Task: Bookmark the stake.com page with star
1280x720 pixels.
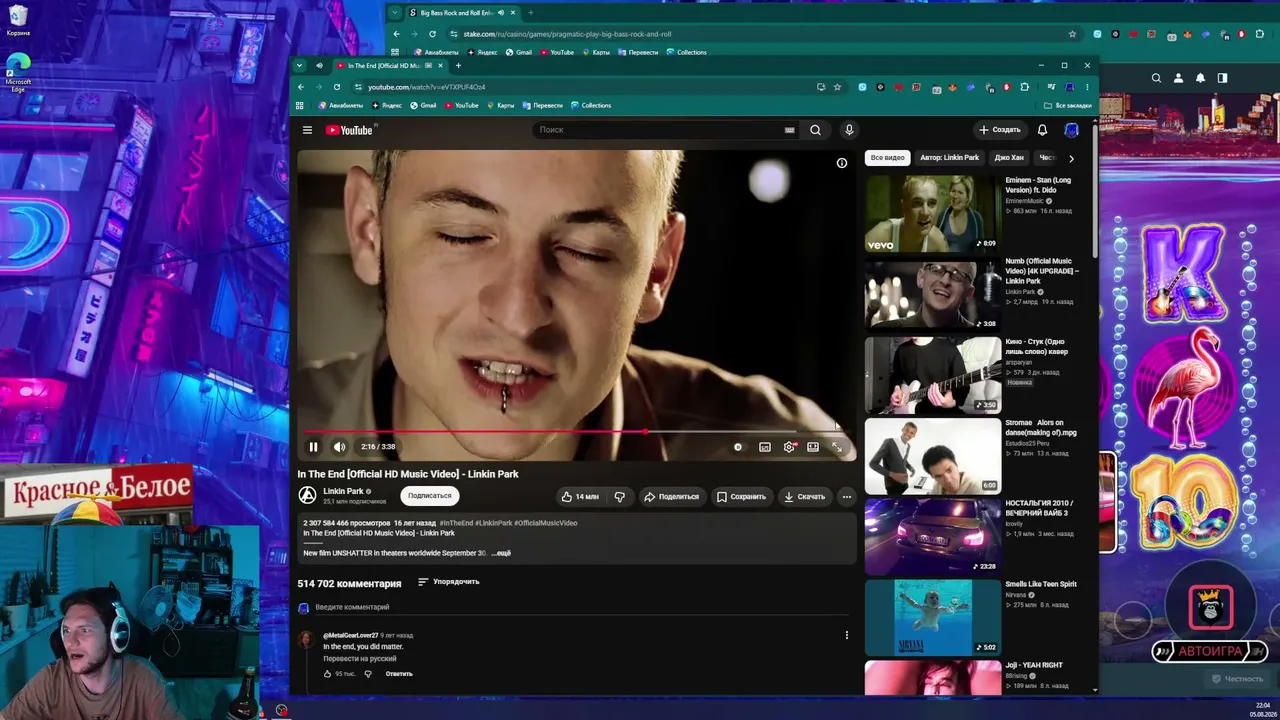Action: pos(1072,34)
